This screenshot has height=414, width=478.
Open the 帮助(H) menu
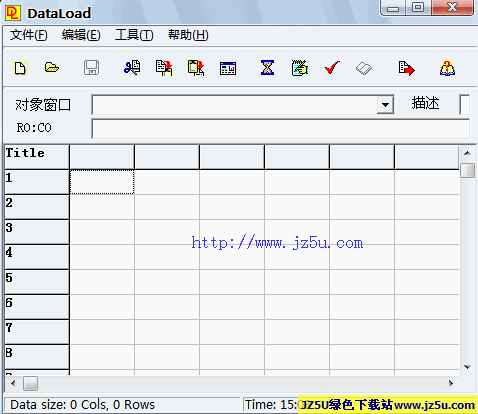pyautogui.click(x=188, y=35)
